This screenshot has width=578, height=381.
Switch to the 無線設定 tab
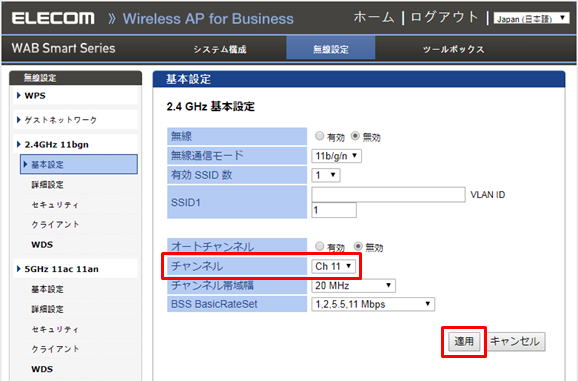(x=331, y=48)
